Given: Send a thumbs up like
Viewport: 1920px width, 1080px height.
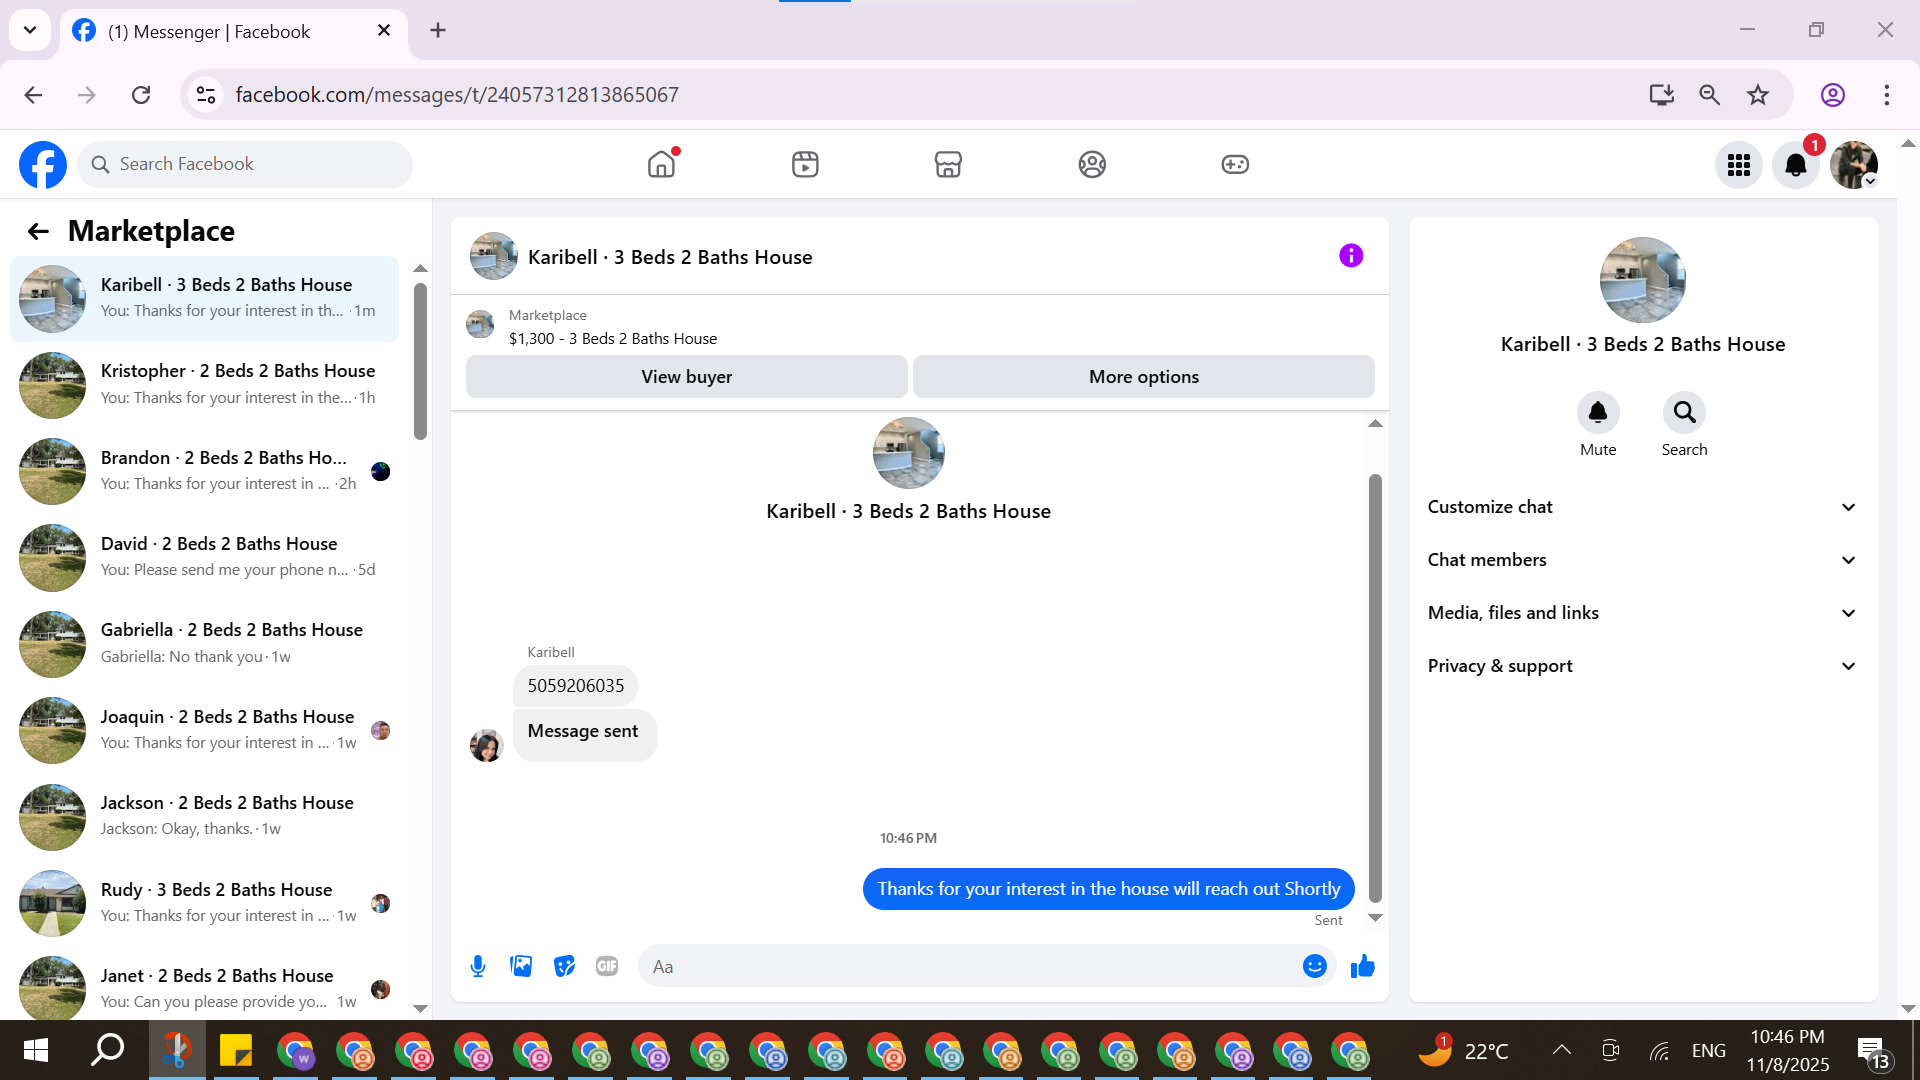Looking at the screenshot, I should [1362, 966].
